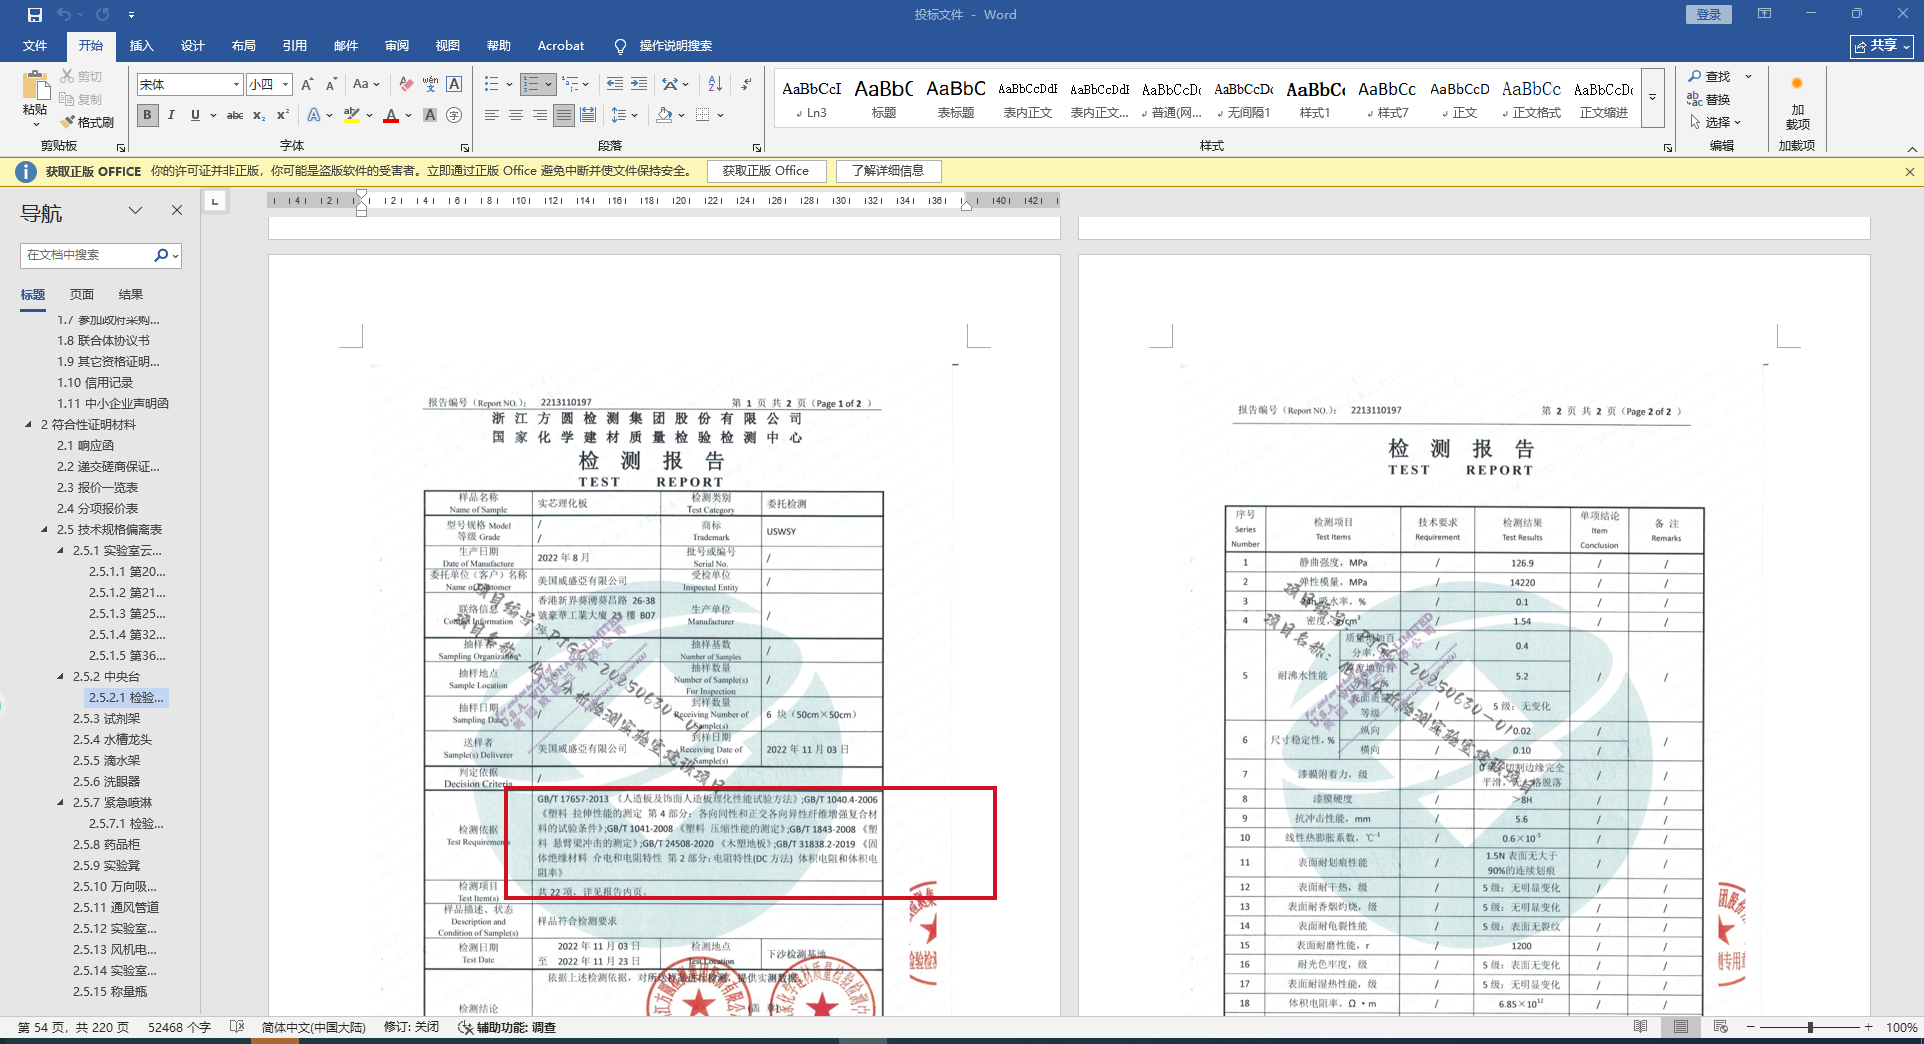
Task: Apply bulleted list formatting
Action: coord(491,85)
